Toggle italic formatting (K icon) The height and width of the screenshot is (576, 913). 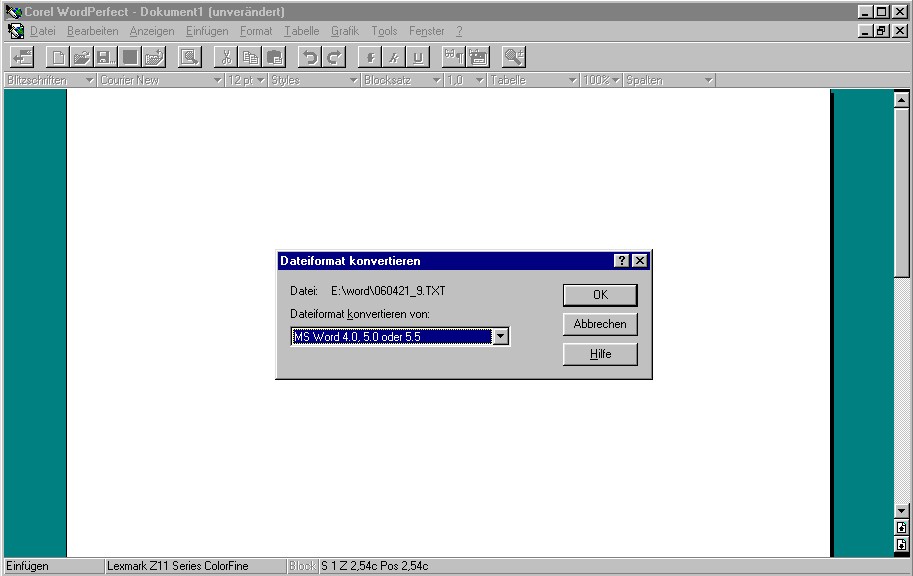coord(394,57)
